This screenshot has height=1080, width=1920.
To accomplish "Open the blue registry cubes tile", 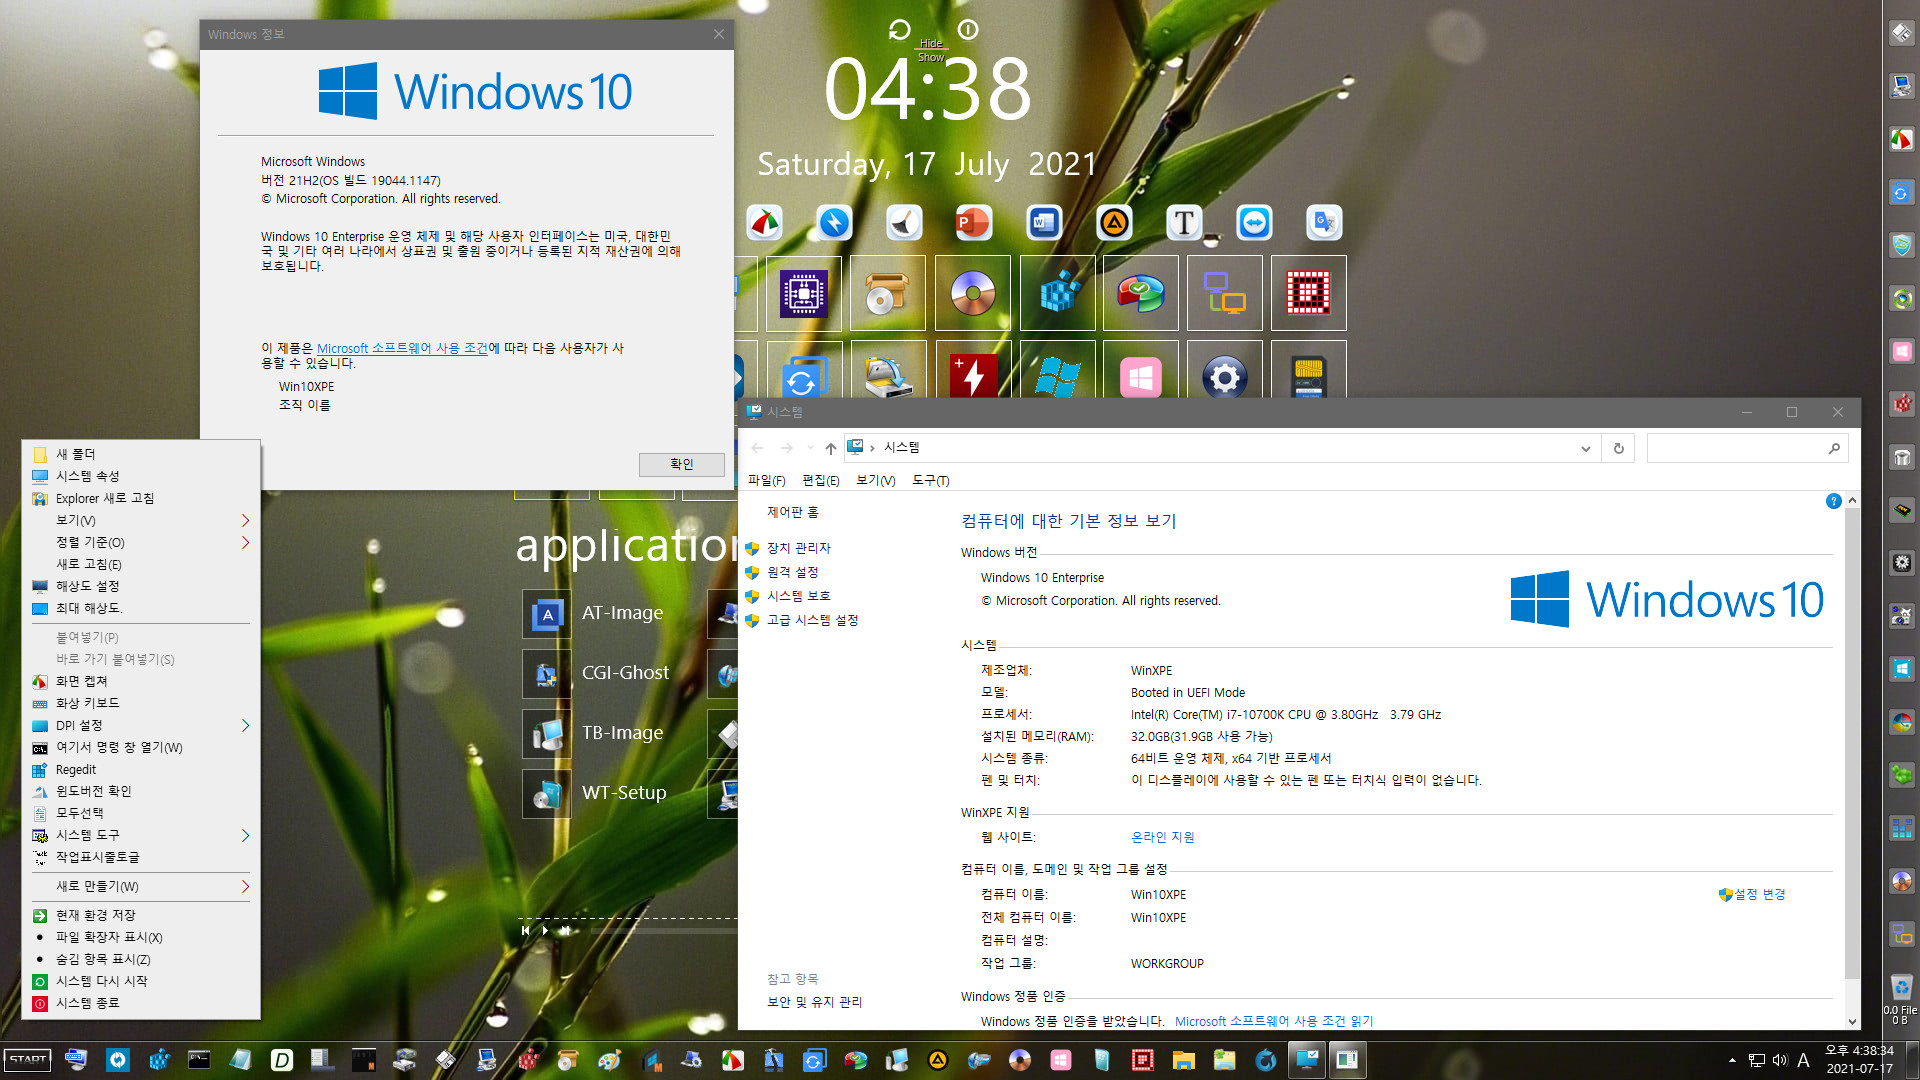I will tap(1058, 293).
